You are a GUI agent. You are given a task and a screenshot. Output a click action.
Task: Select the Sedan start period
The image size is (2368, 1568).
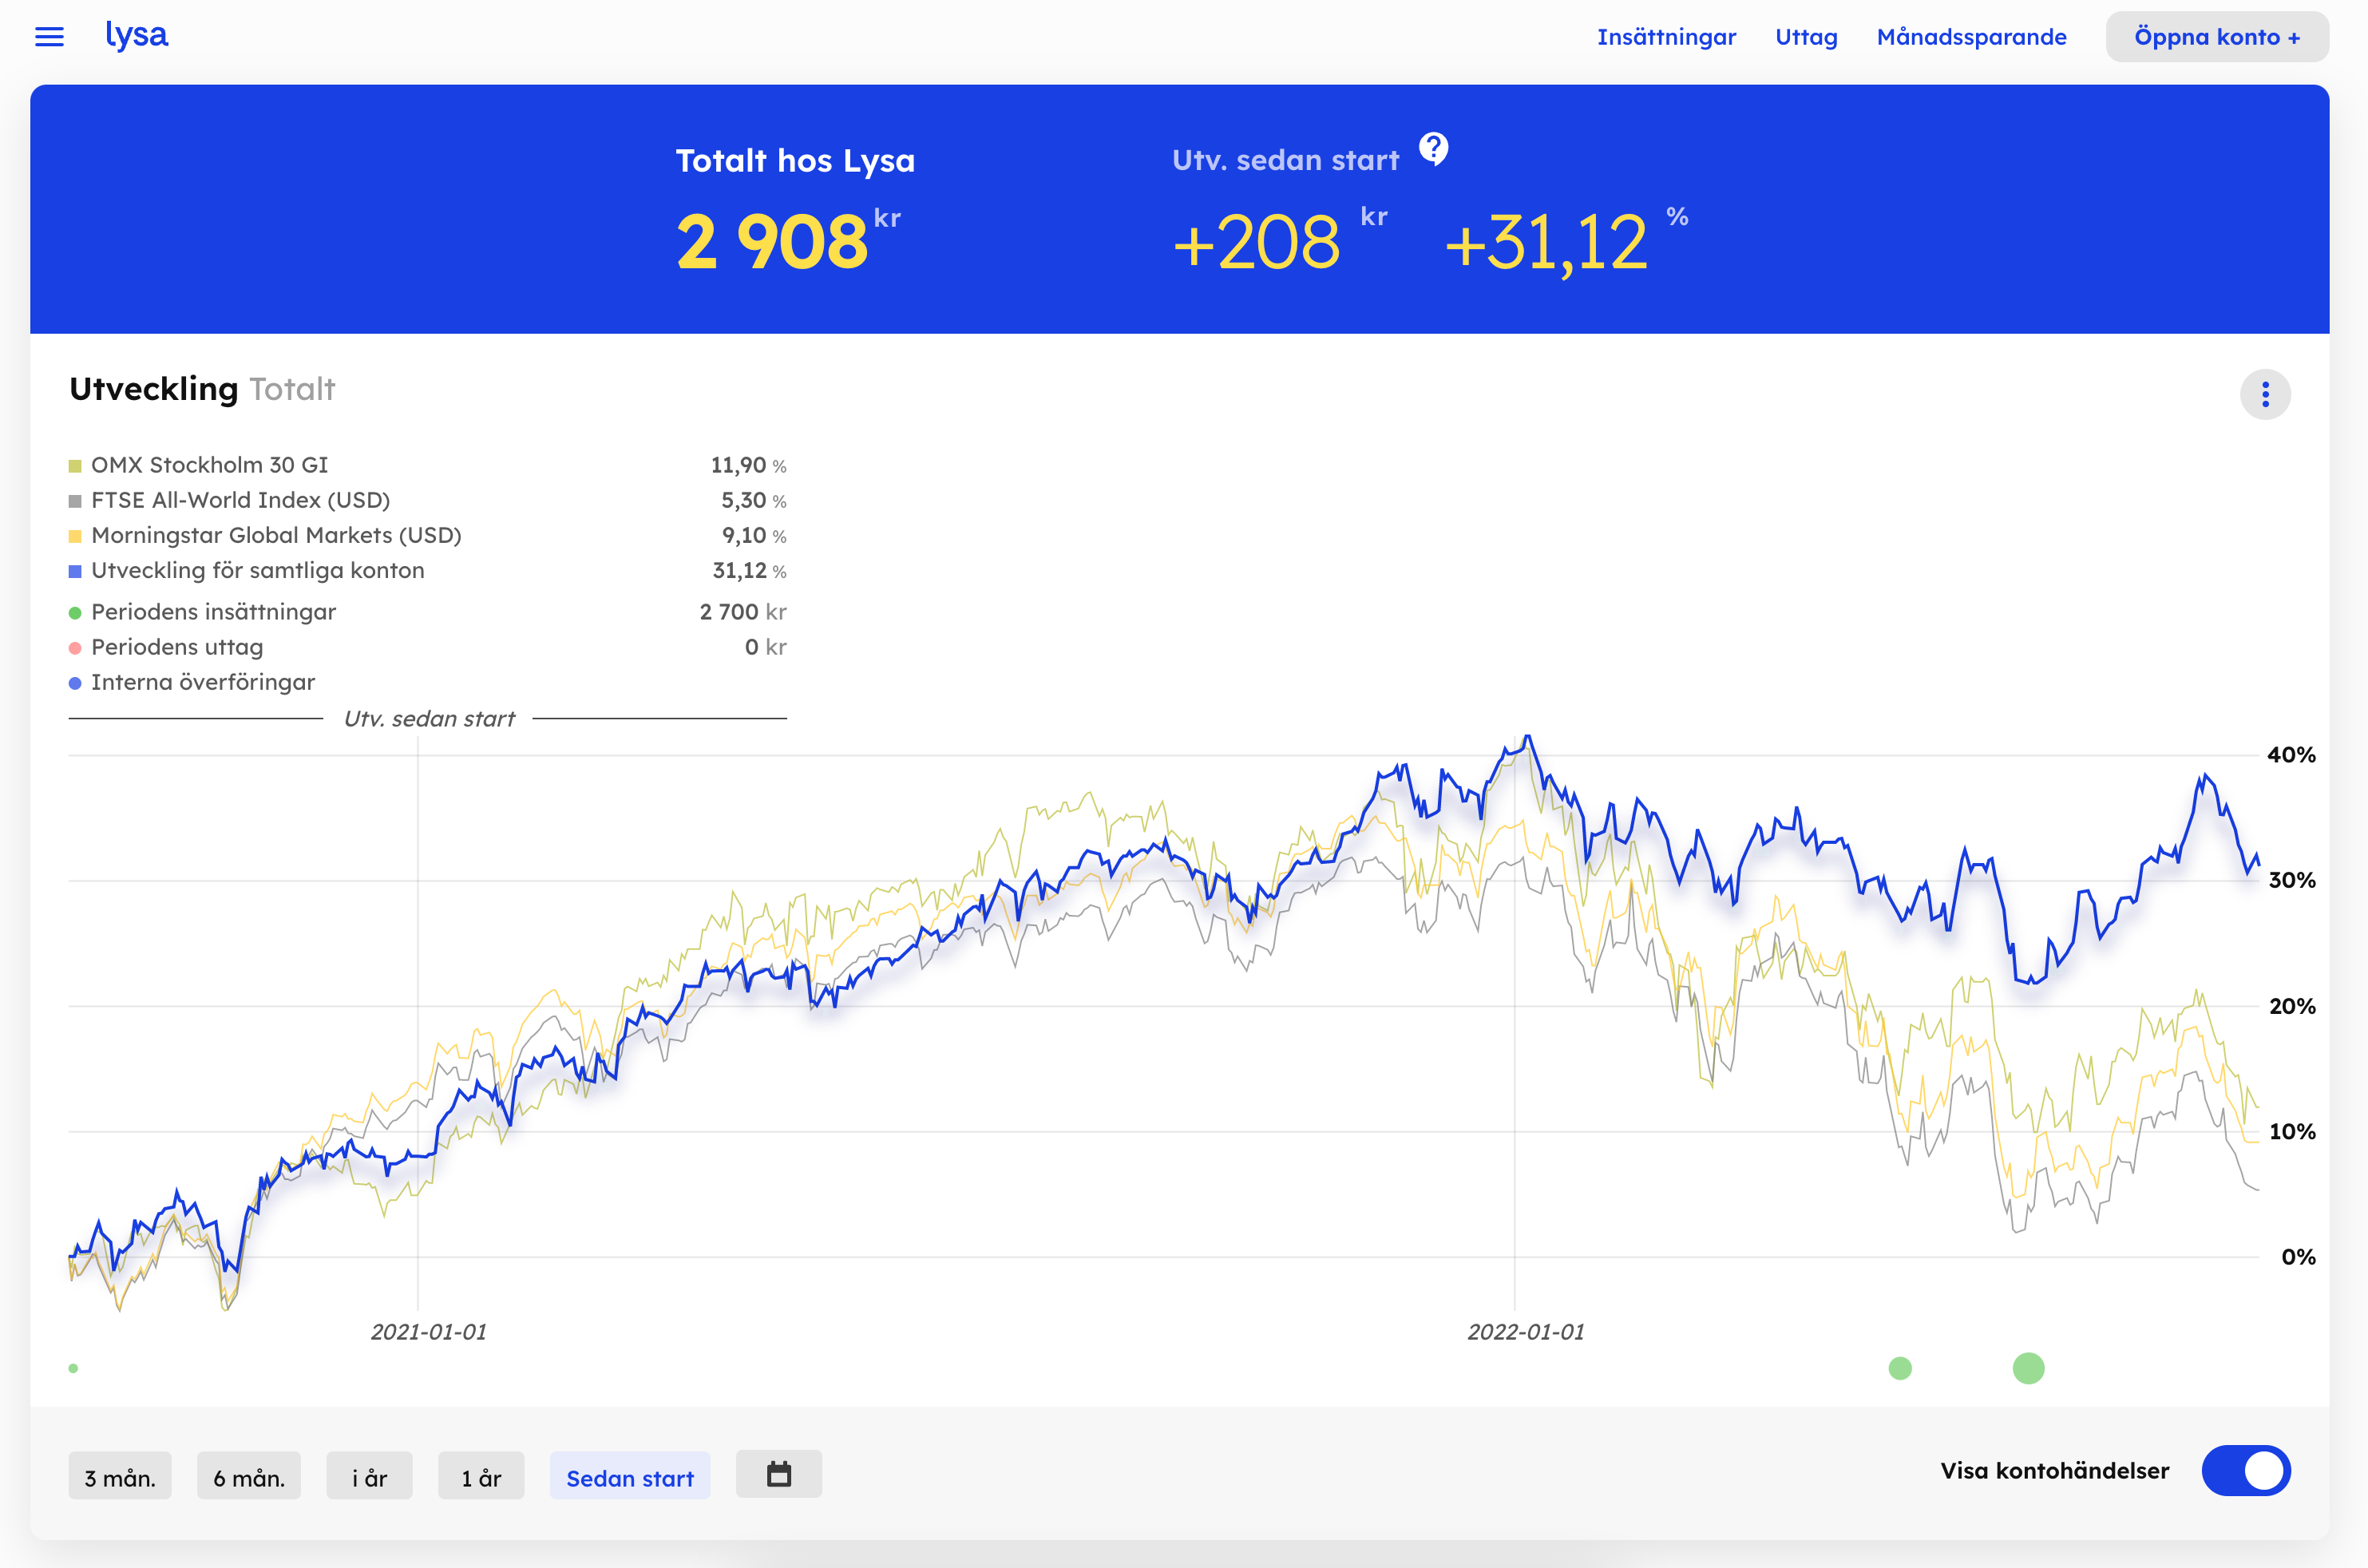(x=630, y=1476)
